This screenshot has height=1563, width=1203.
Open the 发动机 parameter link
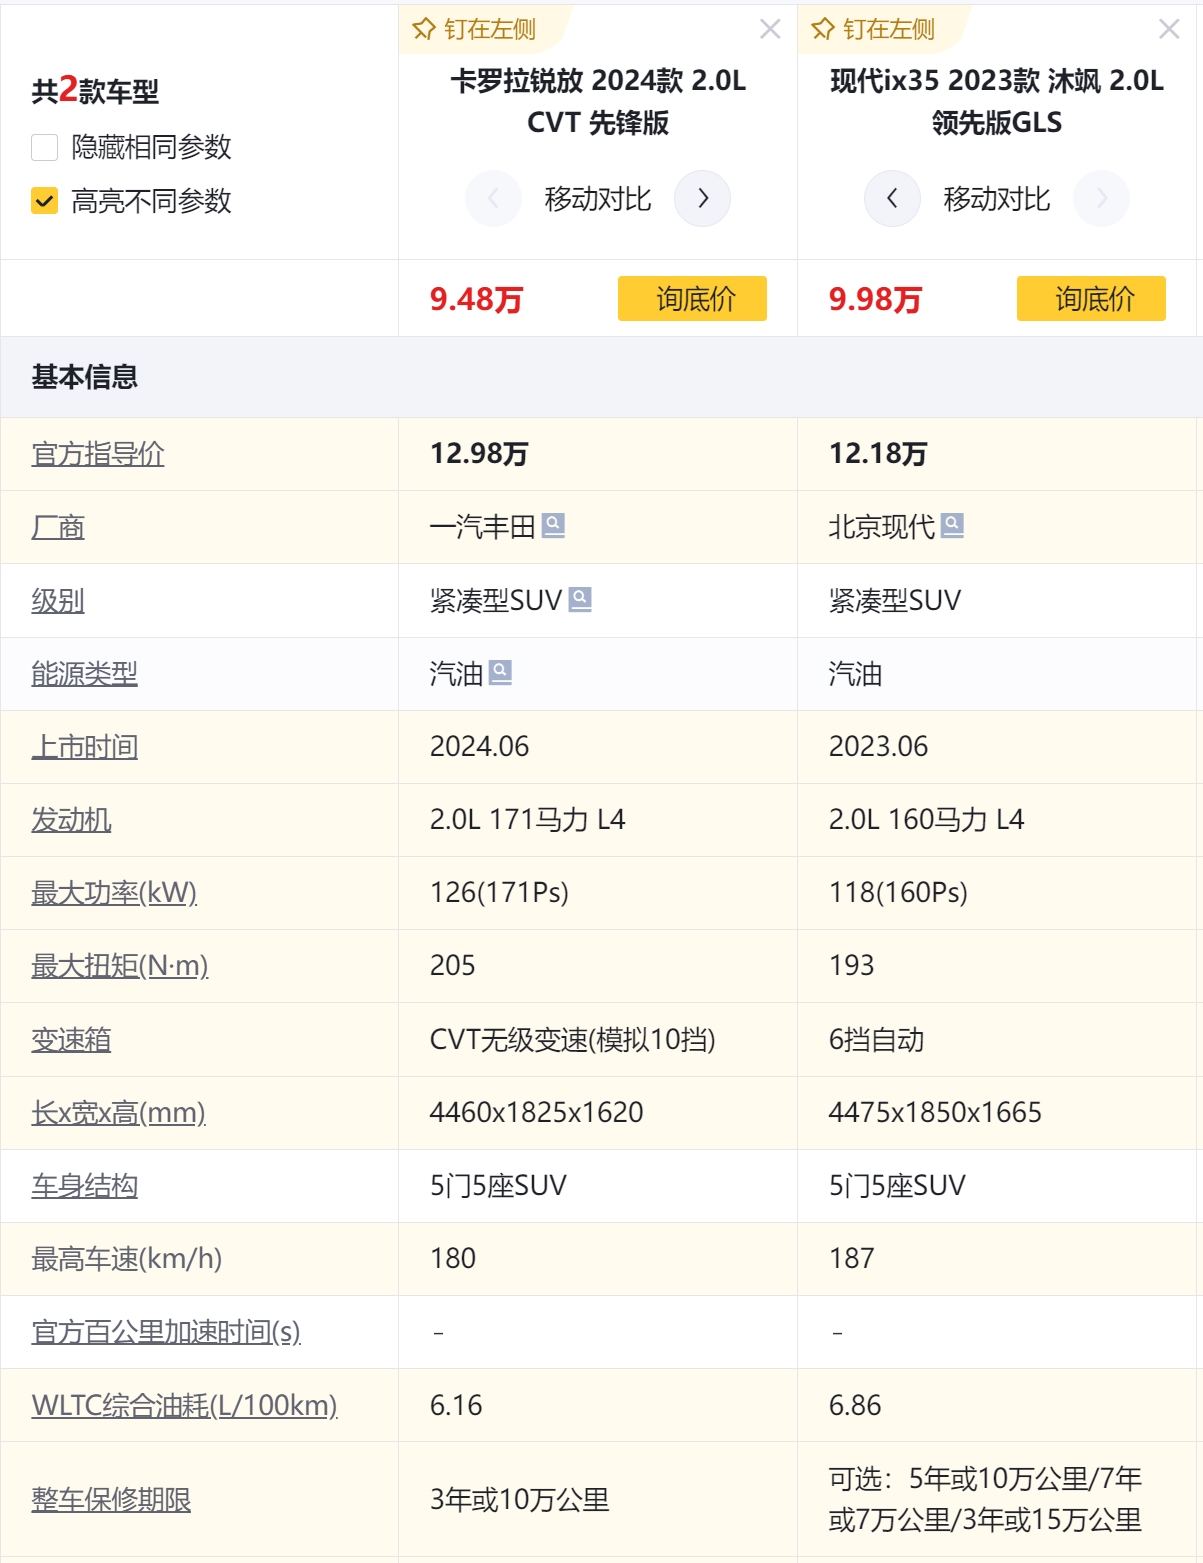click(71, 819)
